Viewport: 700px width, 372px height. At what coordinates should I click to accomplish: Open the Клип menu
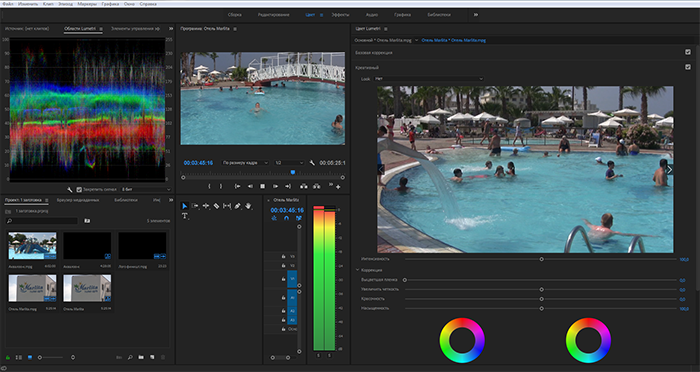tap(48, 4)
